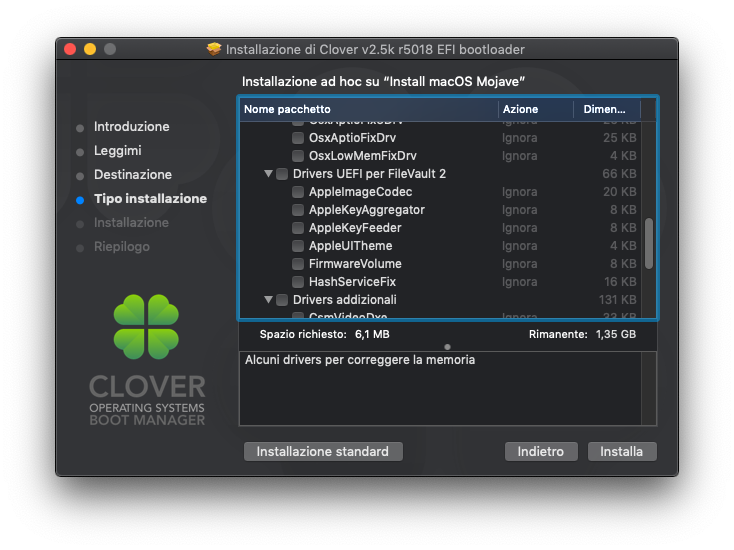Click the package list scrollbar thumb

[649, 243]
